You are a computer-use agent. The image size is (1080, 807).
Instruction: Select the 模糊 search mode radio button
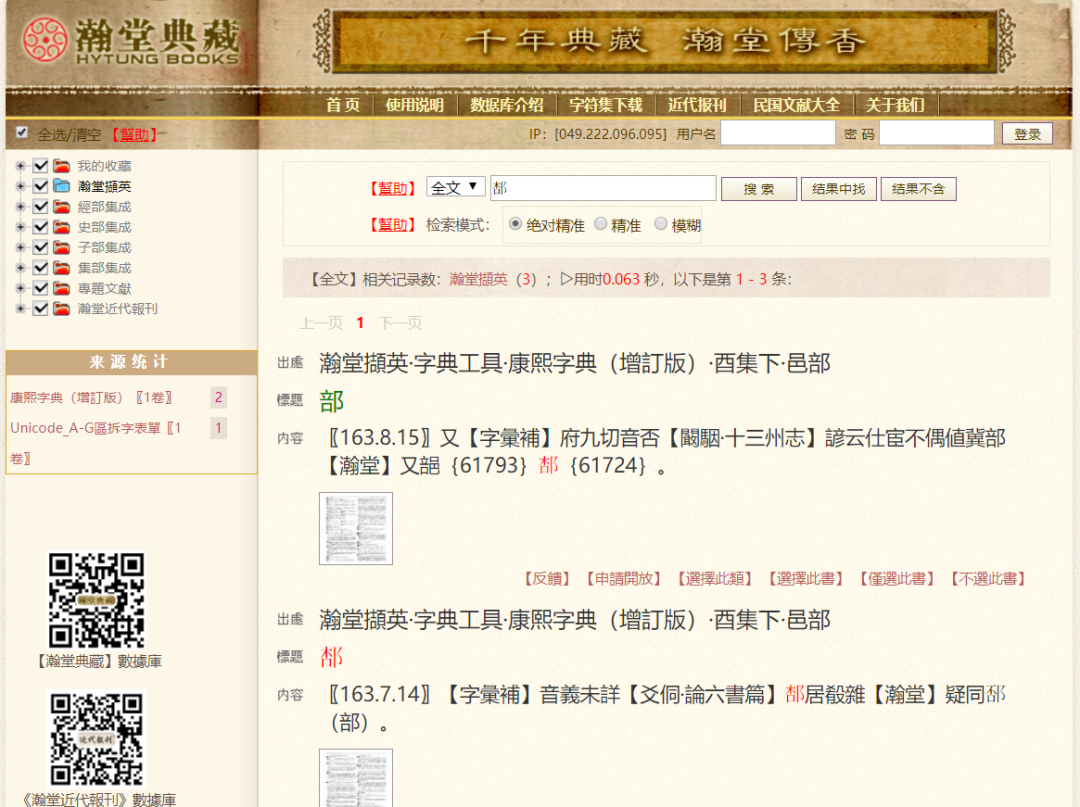click(661, 224)
